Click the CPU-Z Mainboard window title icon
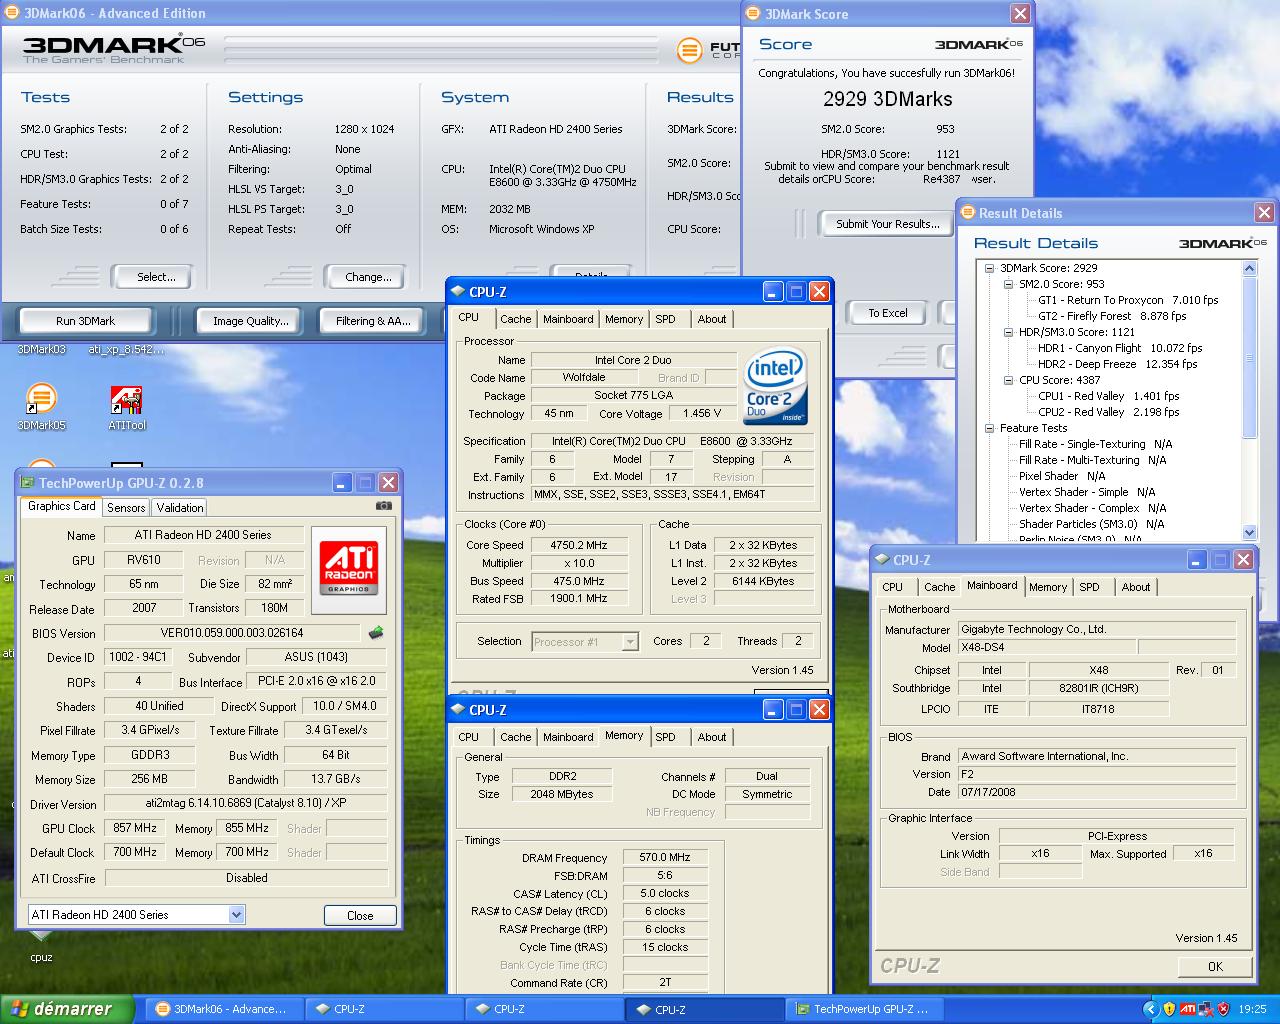 point(883,560)
